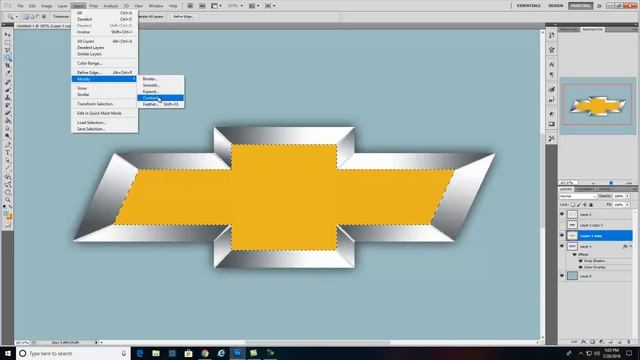Click the Navigator zoom slider handle
The image size is (640, 360).
coord(611,183)
